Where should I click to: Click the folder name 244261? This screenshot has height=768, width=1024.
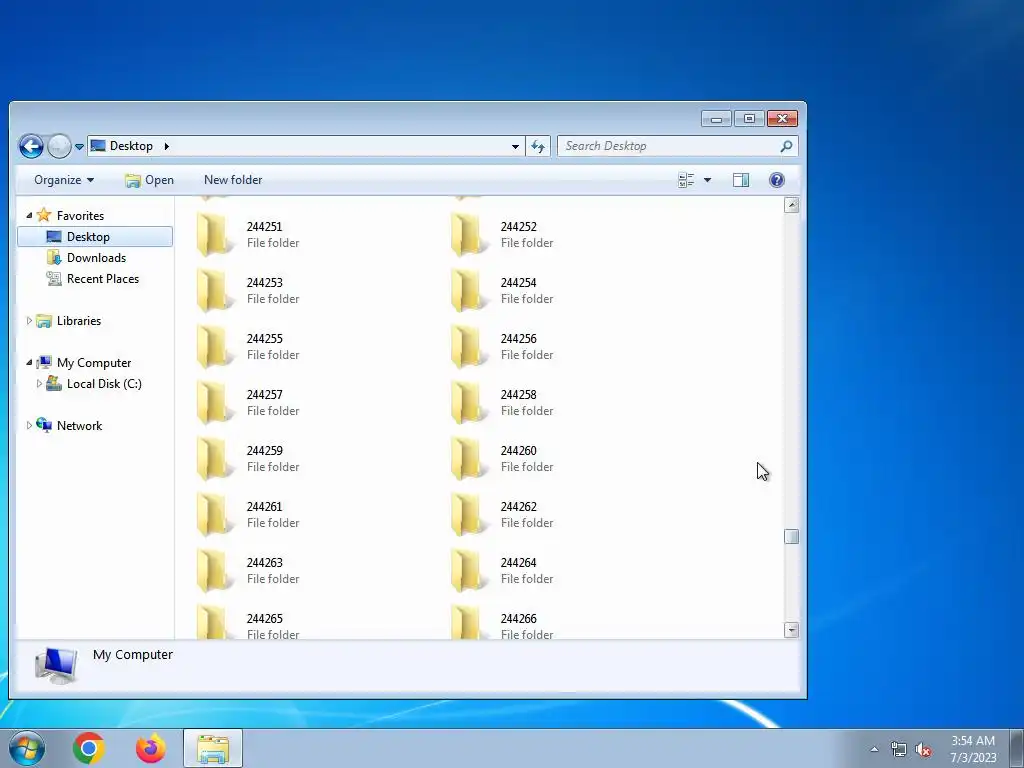(x=264, y=507)
